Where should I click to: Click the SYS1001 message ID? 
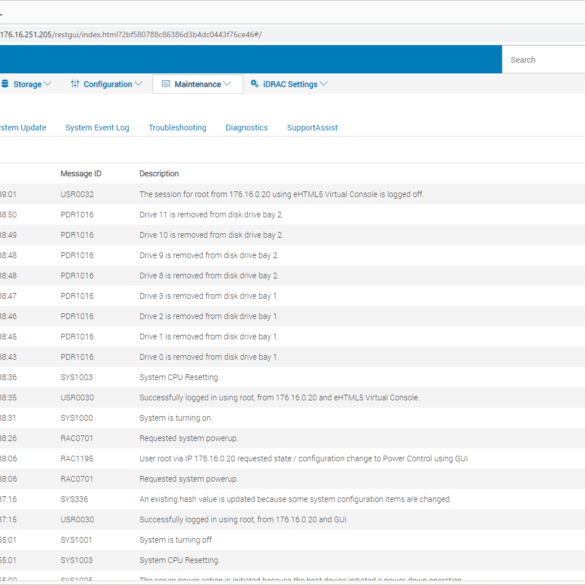(x=77, y=540)
